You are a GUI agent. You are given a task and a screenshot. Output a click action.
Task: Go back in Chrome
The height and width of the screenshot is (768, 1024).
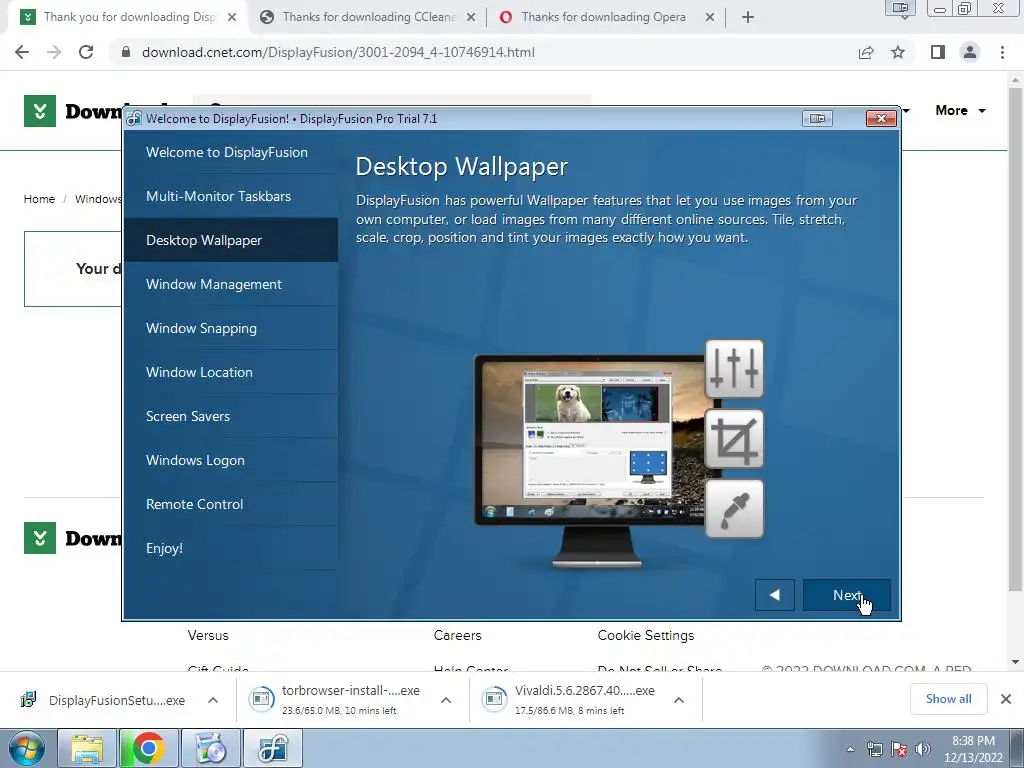pyautogui.click(x=22, y=52)
